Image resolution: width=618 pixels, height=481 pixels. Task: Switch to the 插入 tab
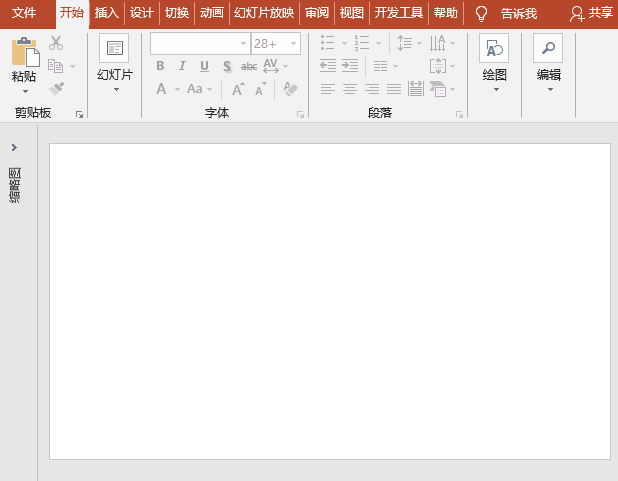(x=106, y=13)
